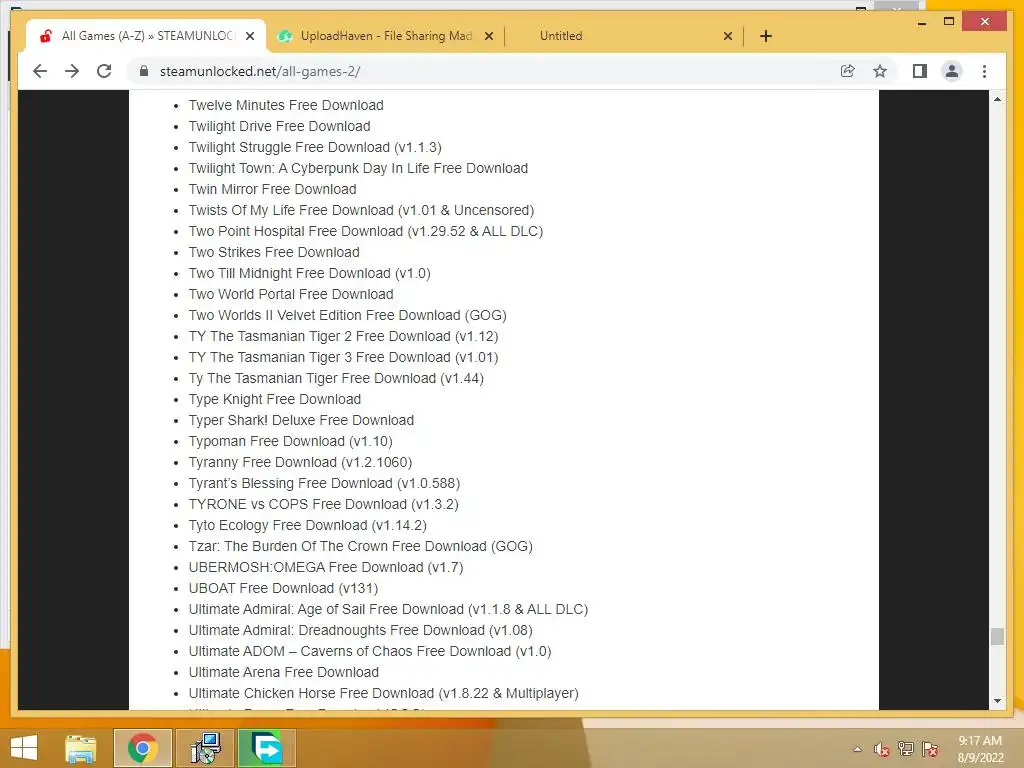Open the Action Center flag icon
Image resolution: width=1024 pixels, height=768 pixels.
click(x=930, y=749)
